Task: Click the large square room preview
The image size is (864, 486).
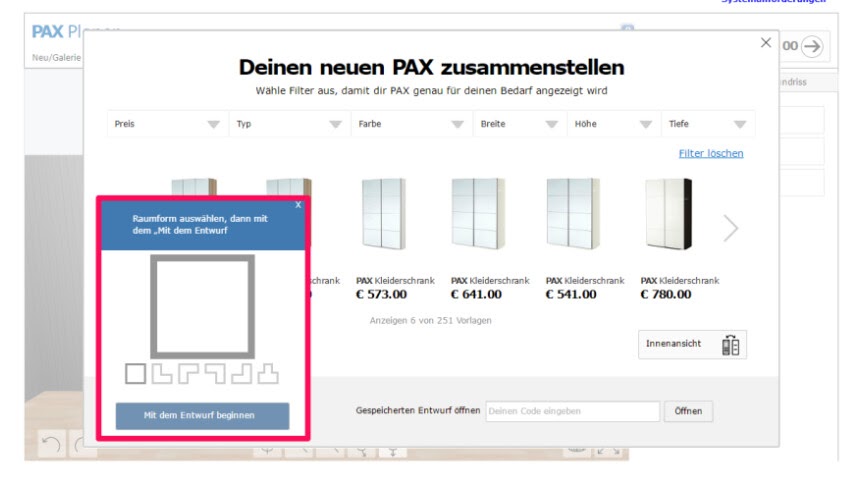Action: (x=202, y=306)
